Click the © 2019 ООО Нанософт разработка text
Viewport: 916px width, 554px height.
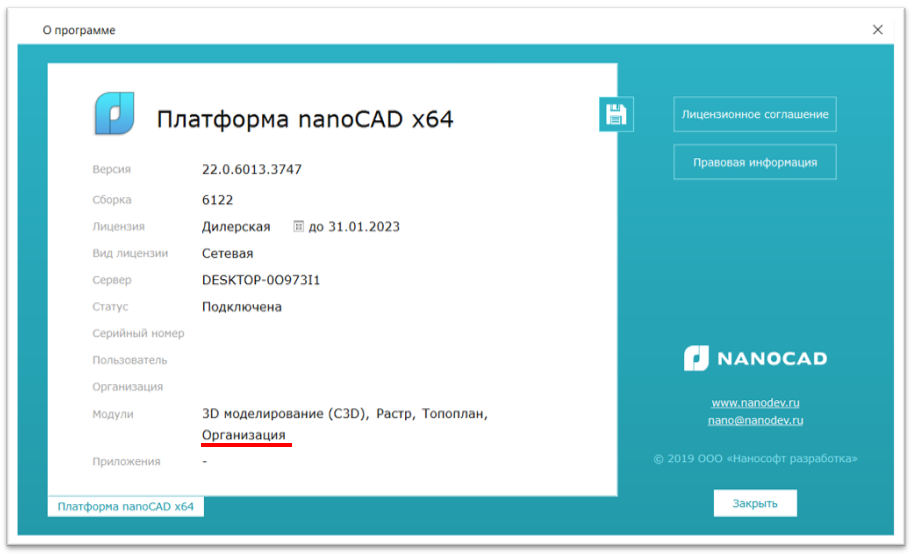[755, 459]
